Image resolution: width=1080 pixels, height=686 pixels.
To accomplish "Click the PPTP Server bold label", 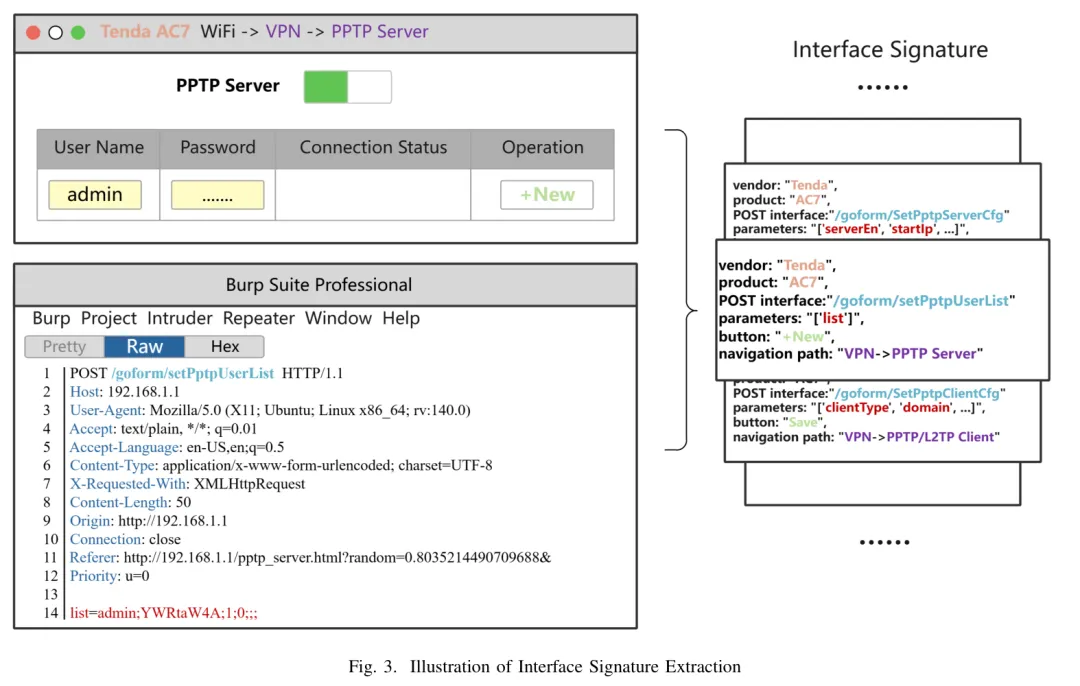I will 228,86.
